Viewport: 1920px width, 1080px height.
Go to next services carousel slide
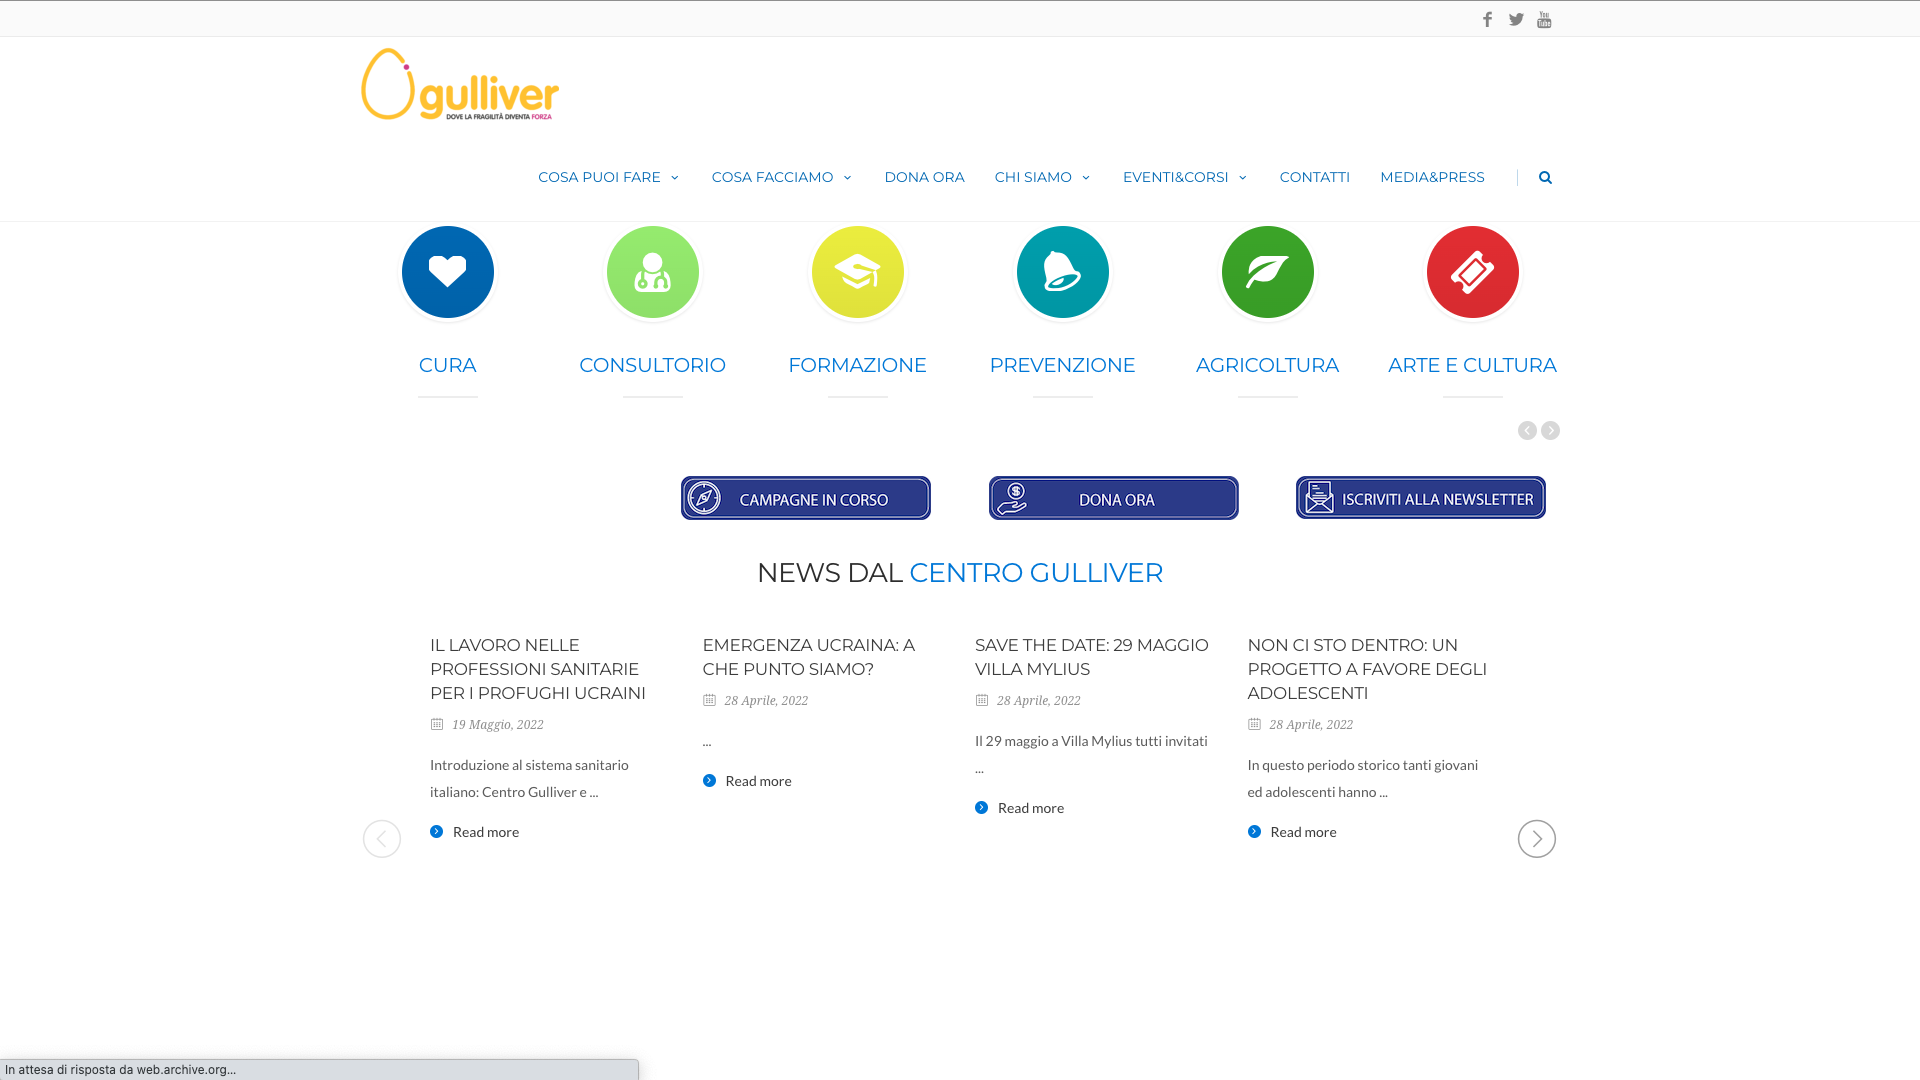1550,430
